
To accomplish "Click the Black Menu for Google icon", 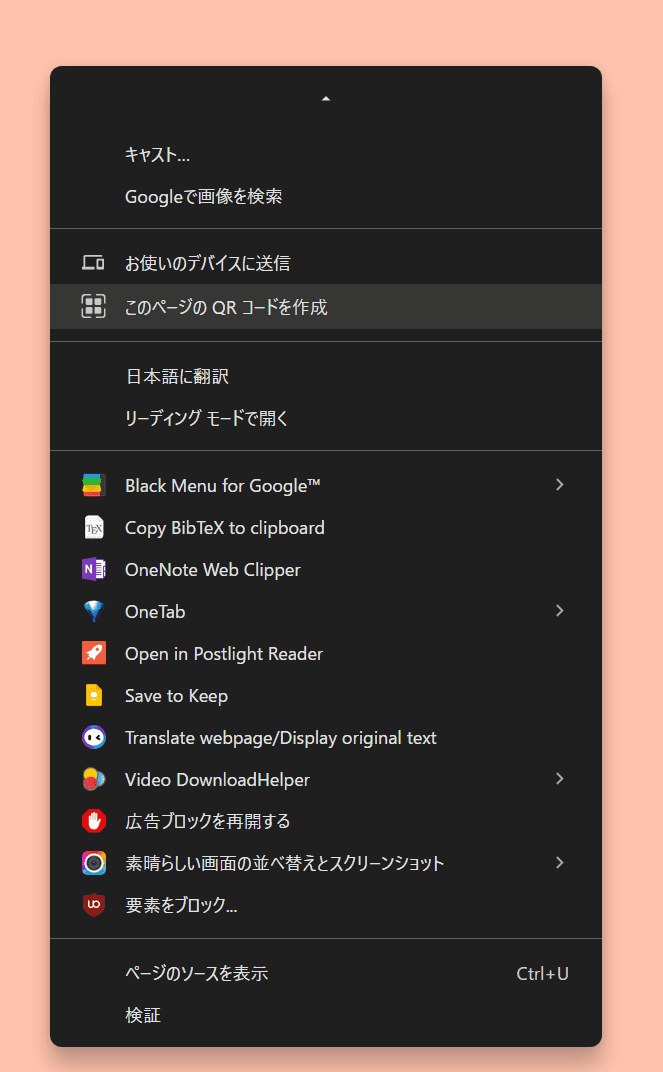I will coord(93,486).
